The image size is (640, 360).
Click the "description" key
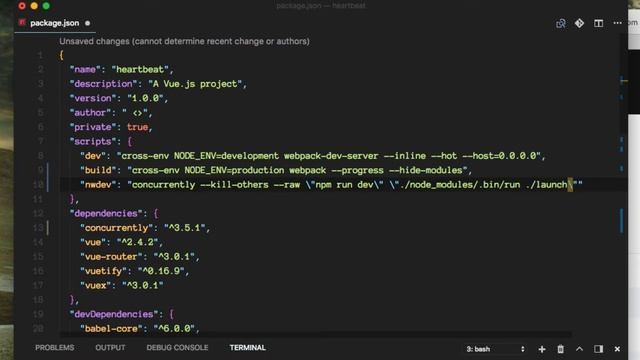pyautogui.click(x=103, y=84)
